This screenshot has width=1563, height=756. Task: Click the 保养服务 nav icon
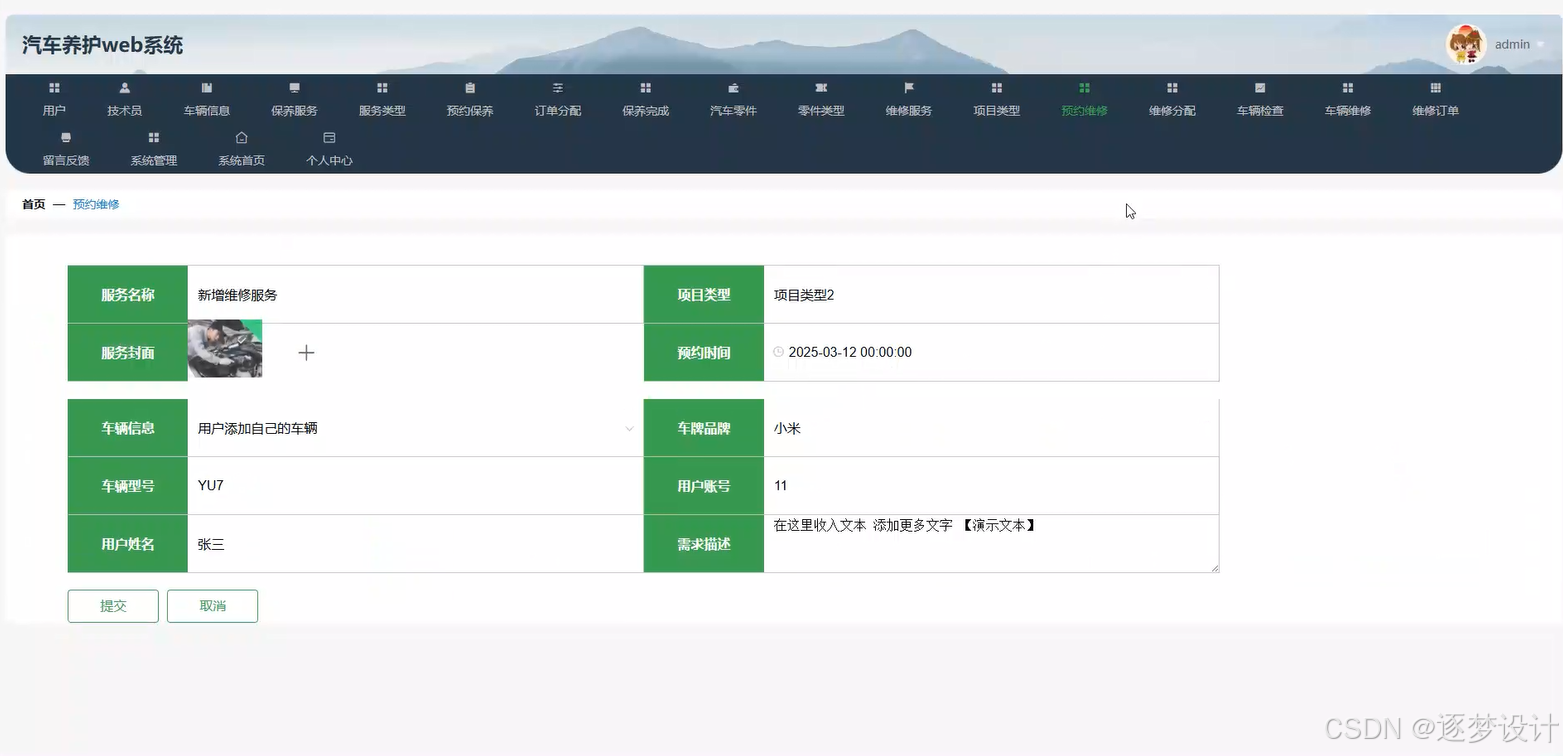pos(295,88)
